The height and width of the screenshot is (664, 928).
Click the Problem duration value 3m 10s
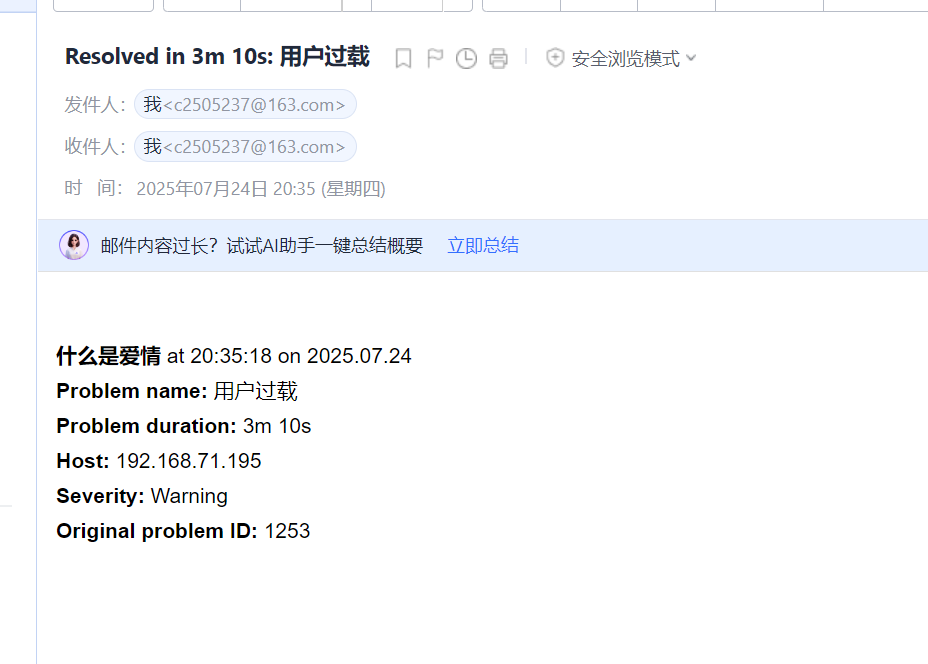click(277, 426)
